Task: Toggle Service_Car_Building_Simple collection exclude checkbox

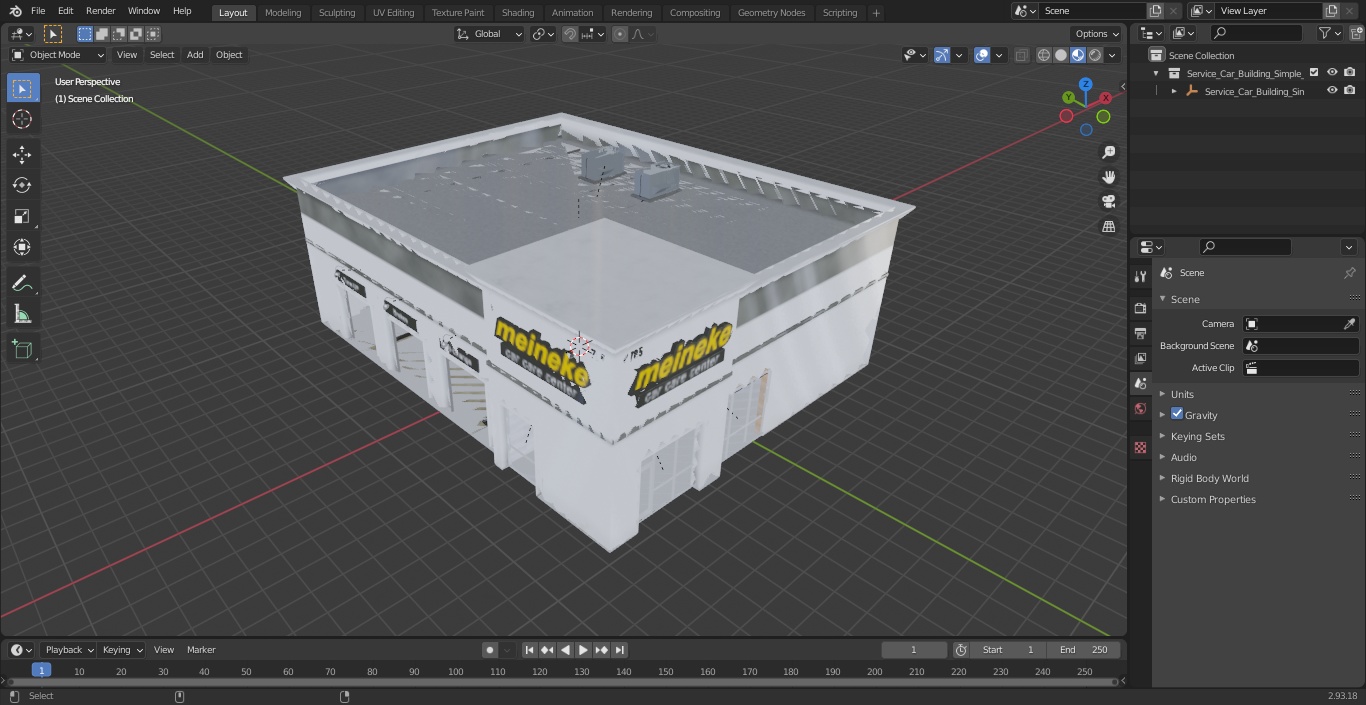Action: [1314, 73]
